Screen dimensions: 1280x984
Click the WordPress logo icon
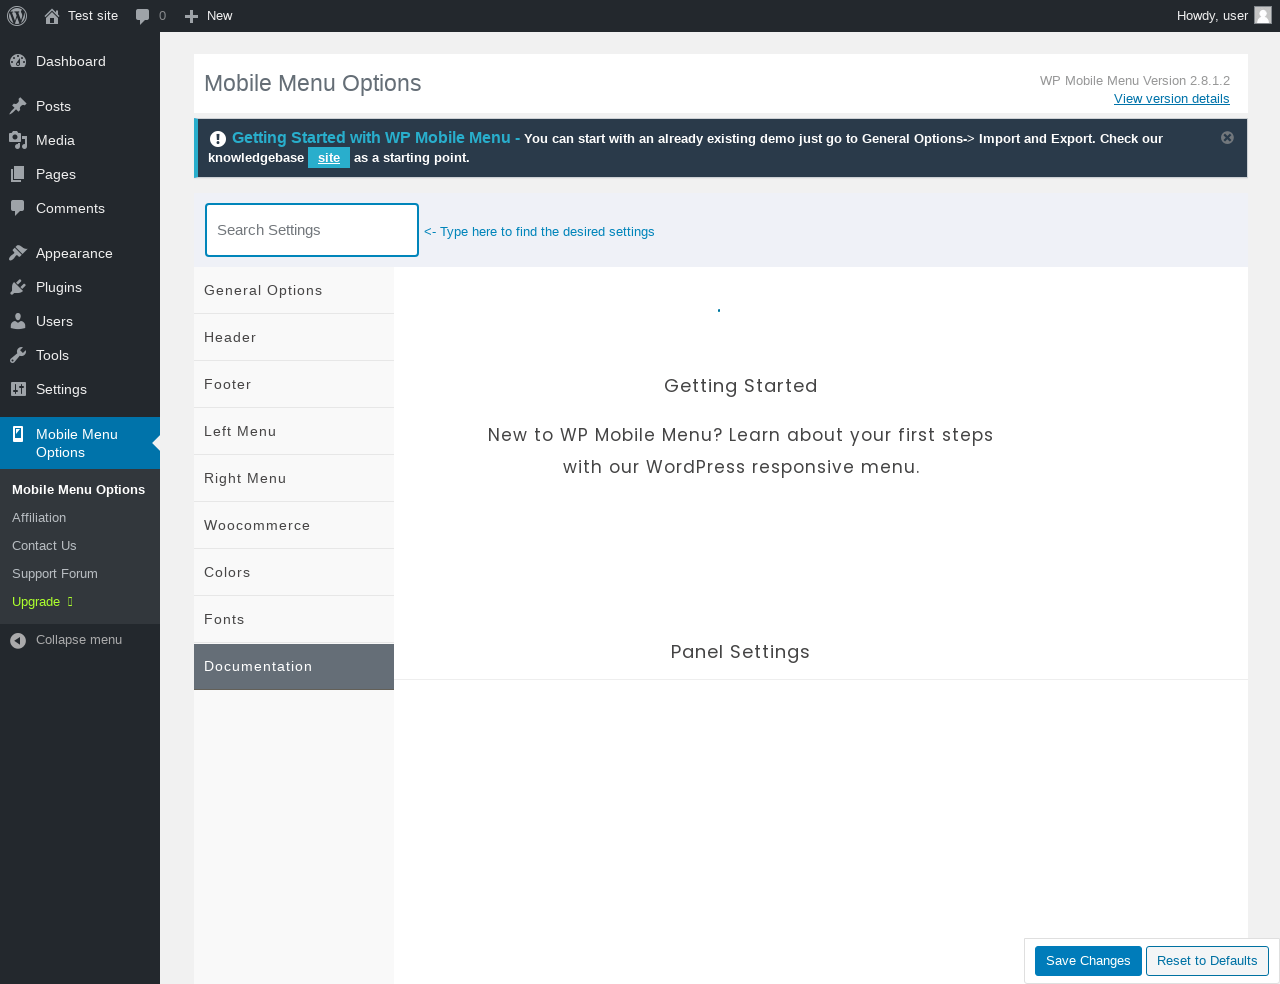coord(17,16)
